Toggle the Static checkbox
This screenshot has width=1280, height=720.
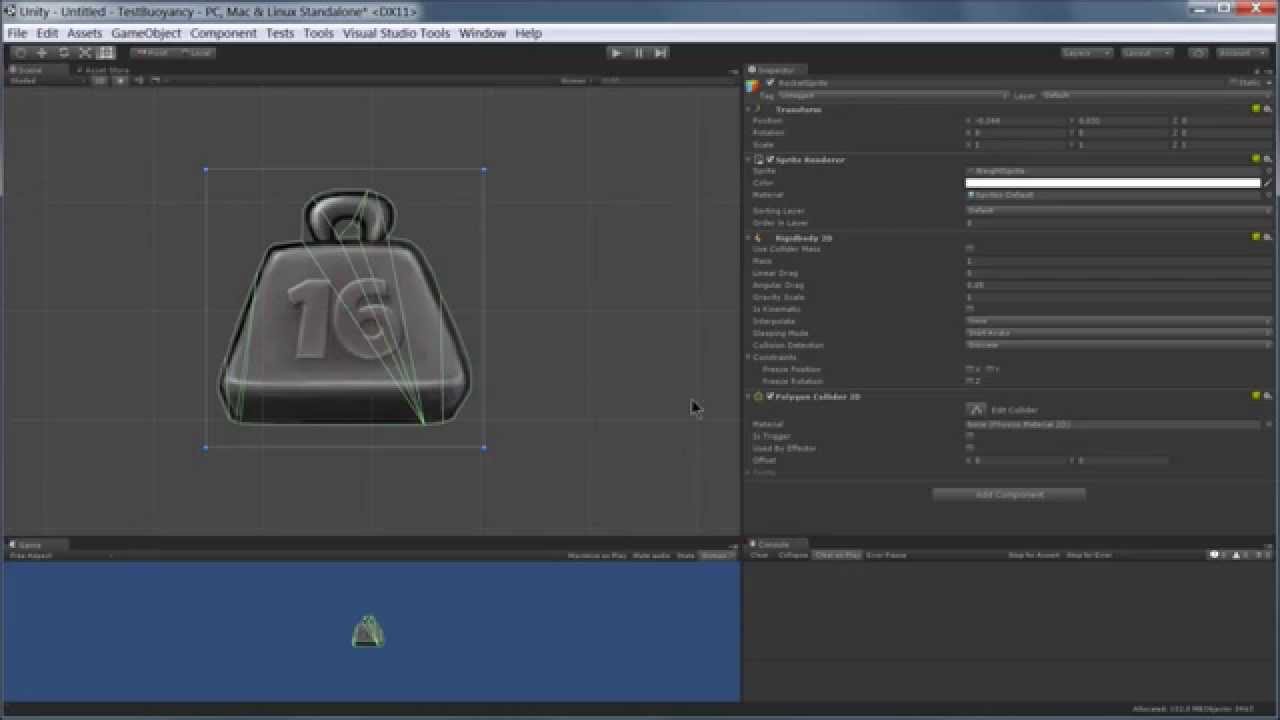[1232, 83]
